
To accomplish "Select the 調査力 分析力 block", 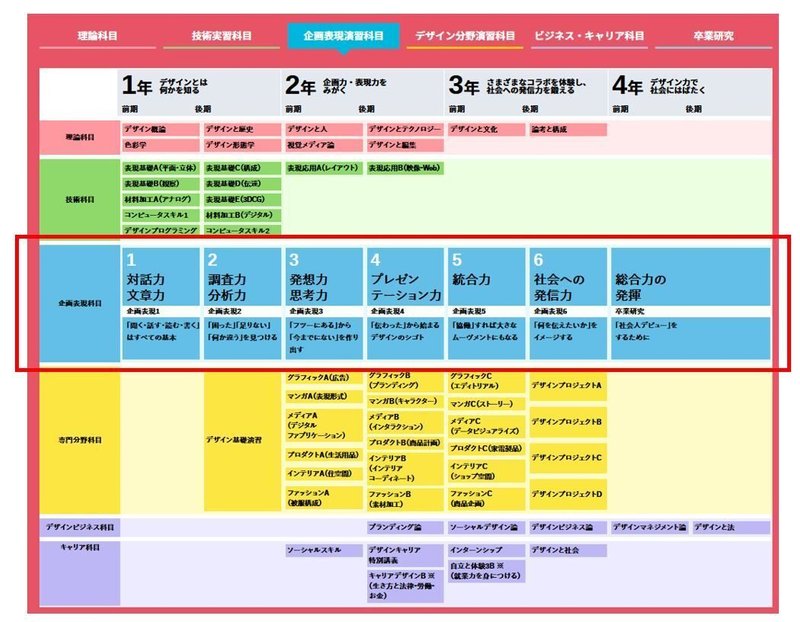I will (242, 277).
